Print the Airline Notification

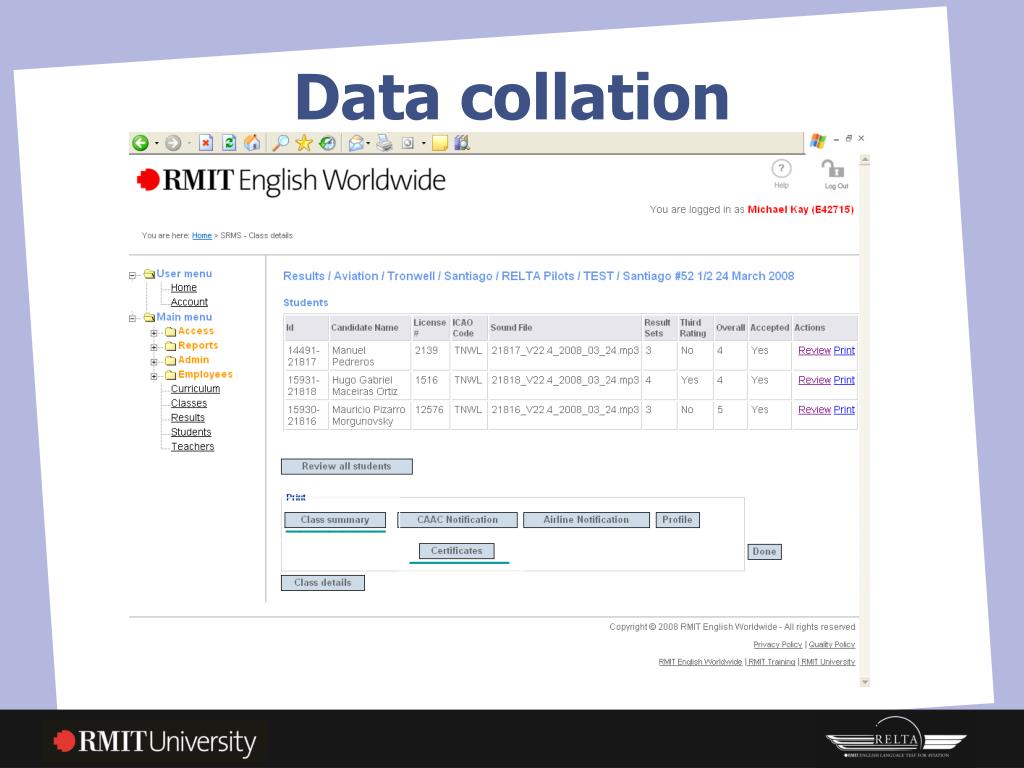pyautogui.click(x=586, y=520)
